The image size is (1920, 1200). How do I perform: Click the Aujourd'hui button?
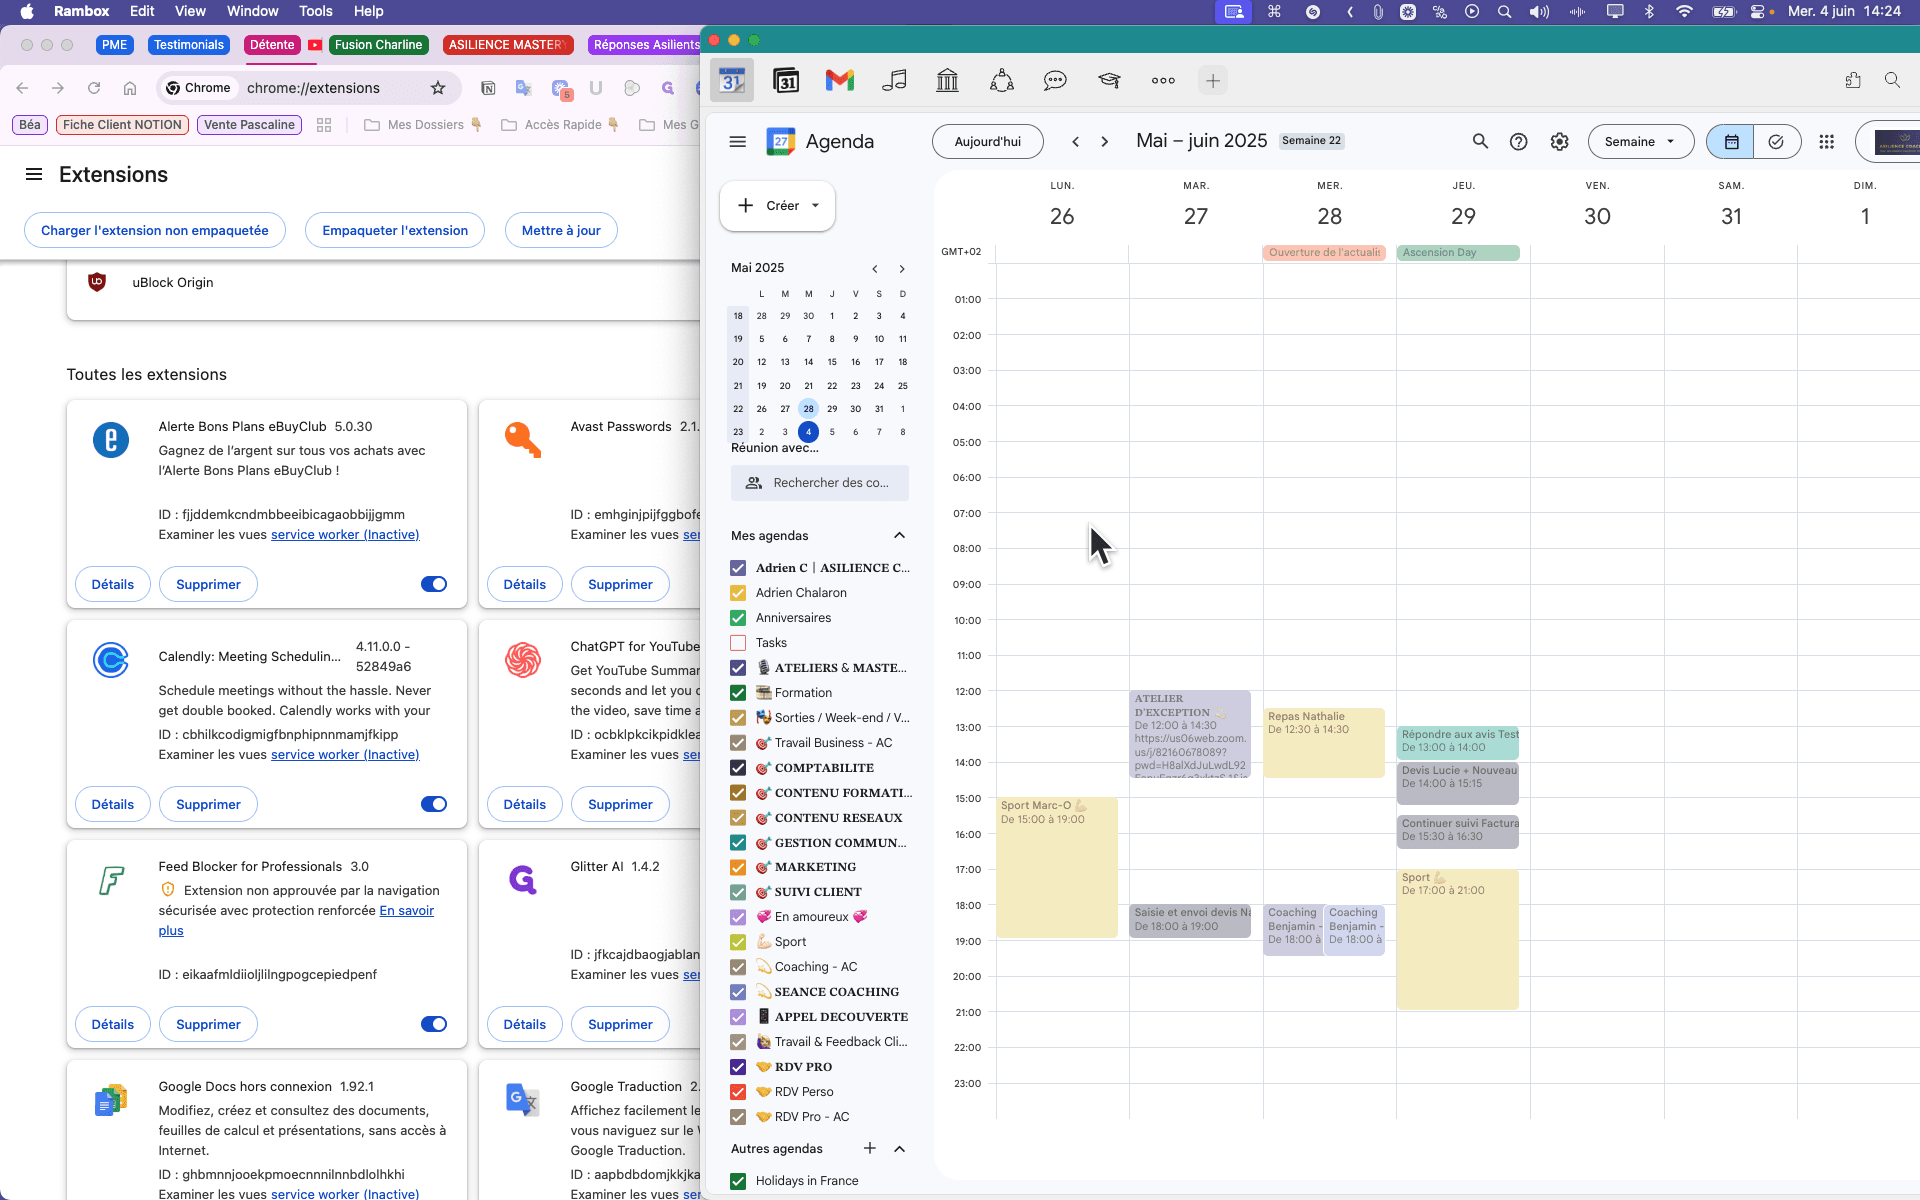point(988,142)
